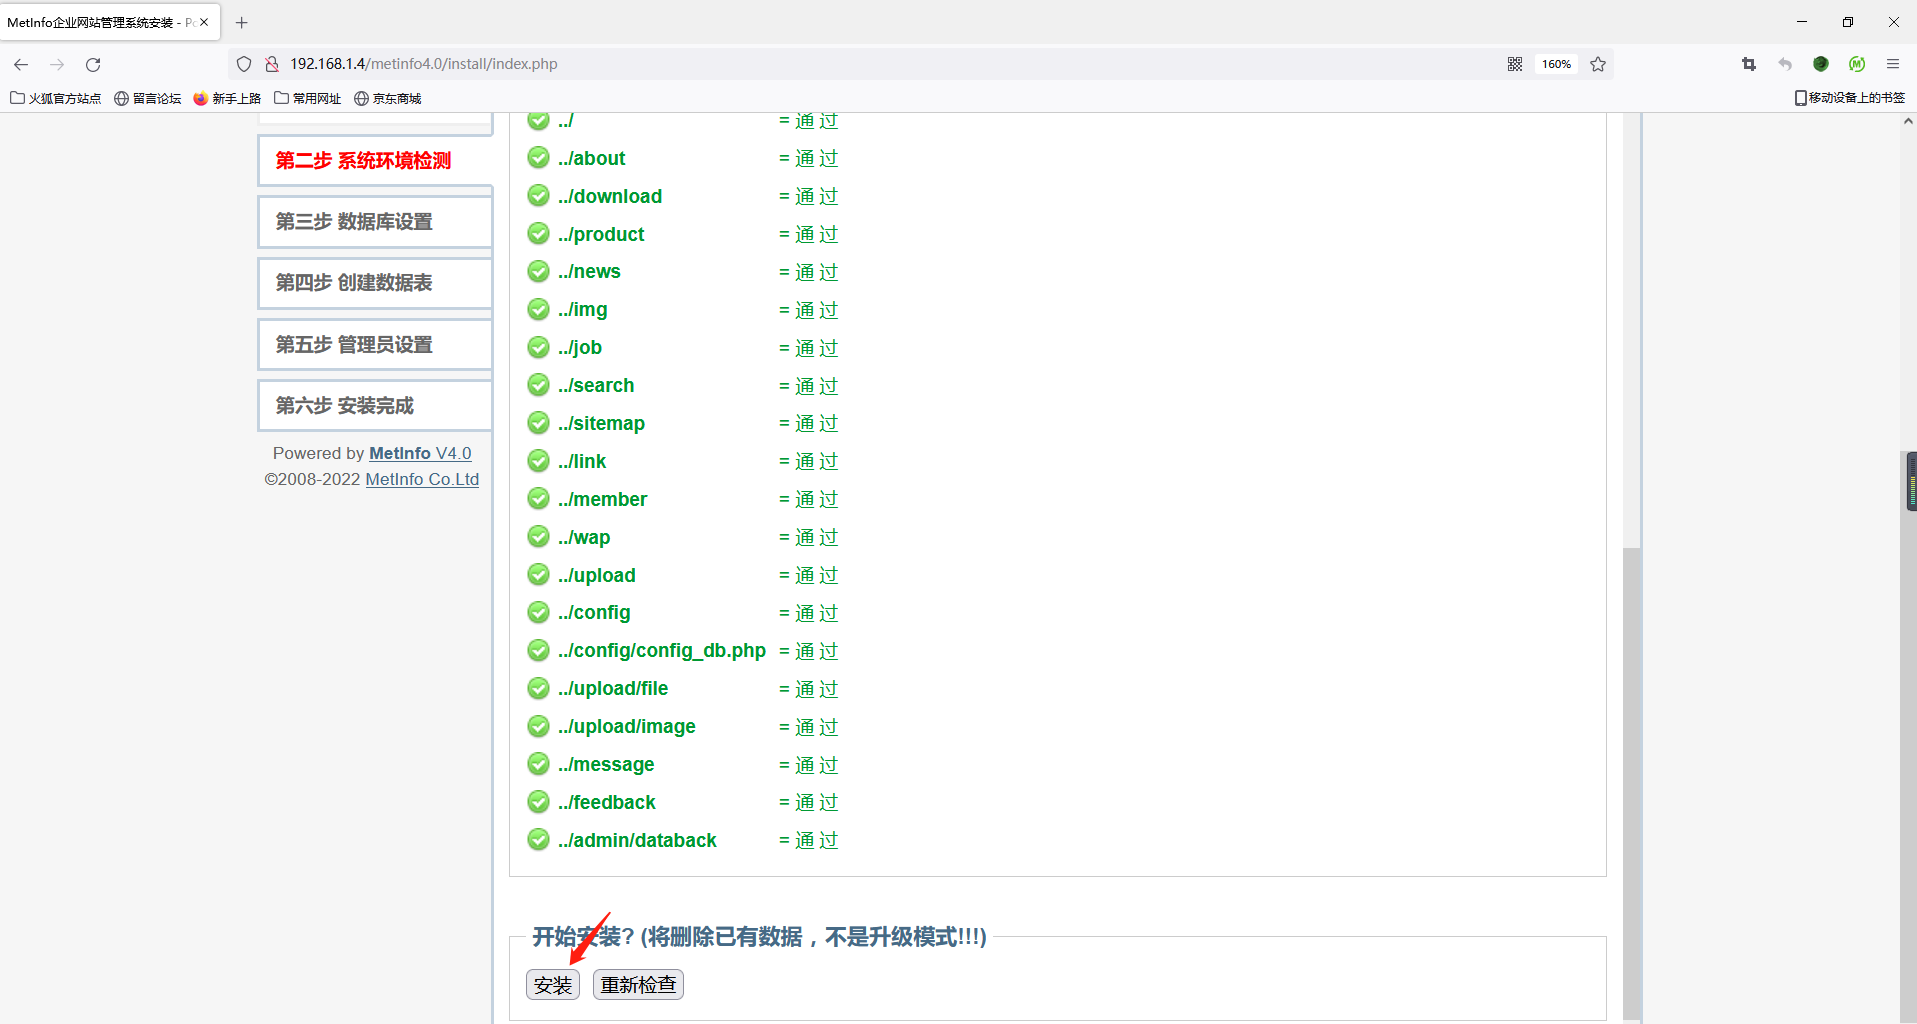1917x1024 pixels.
Task: Click the green M extension icon
Action: pos(1857,64)
